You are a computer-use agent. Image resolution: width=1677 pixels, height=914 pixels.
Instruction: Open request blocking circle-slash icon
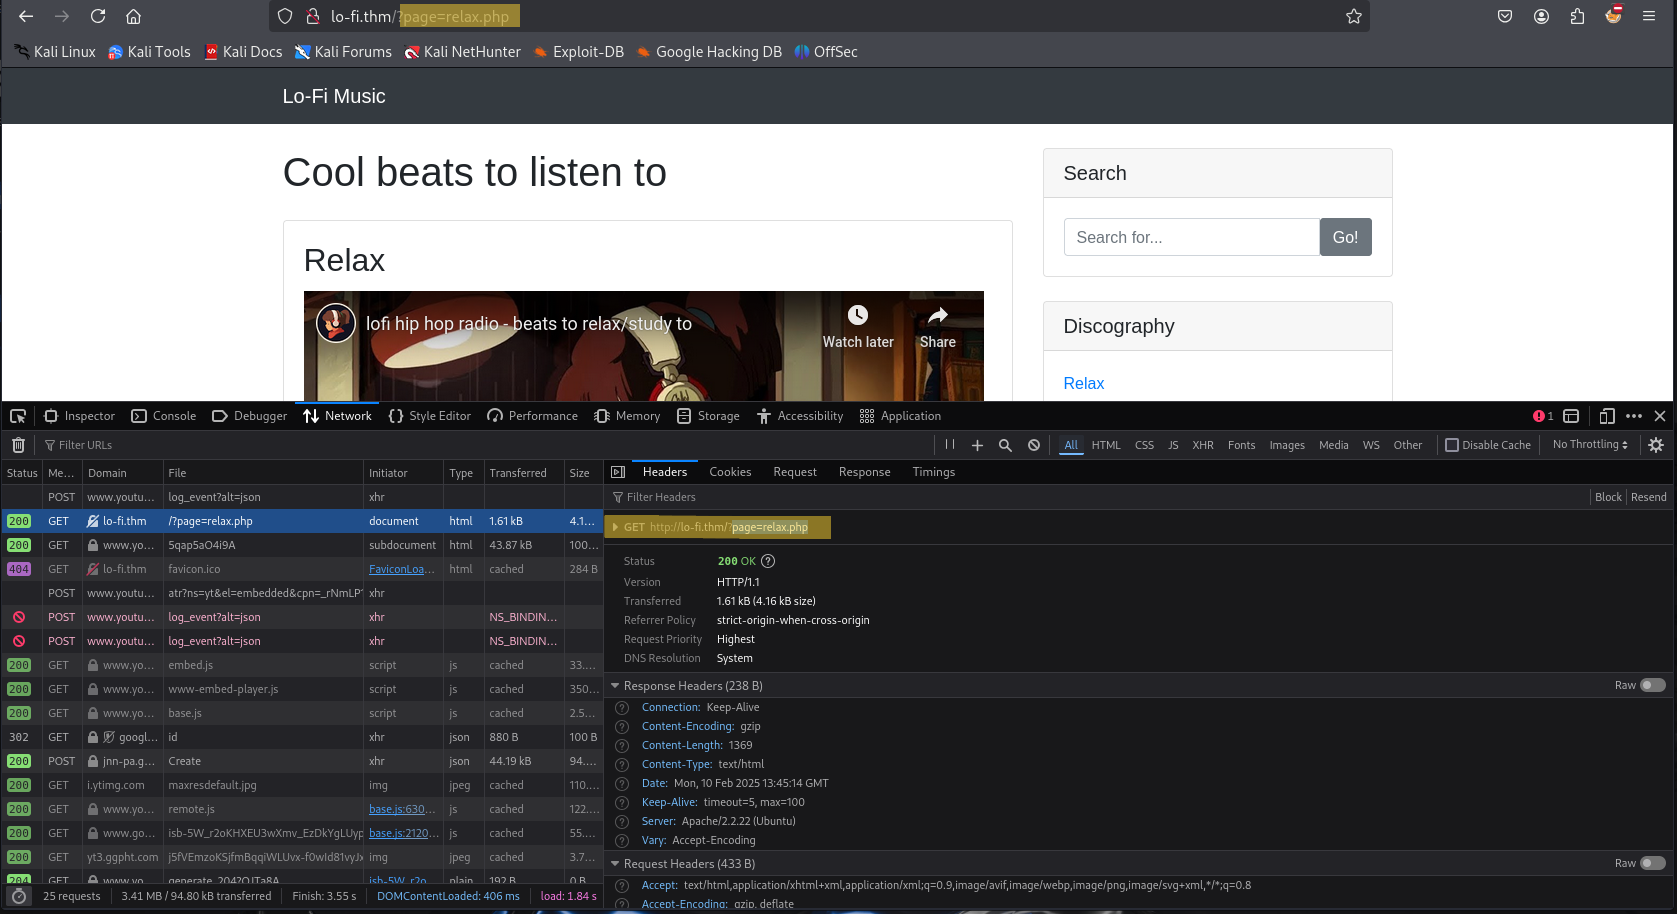[1034, 445]
